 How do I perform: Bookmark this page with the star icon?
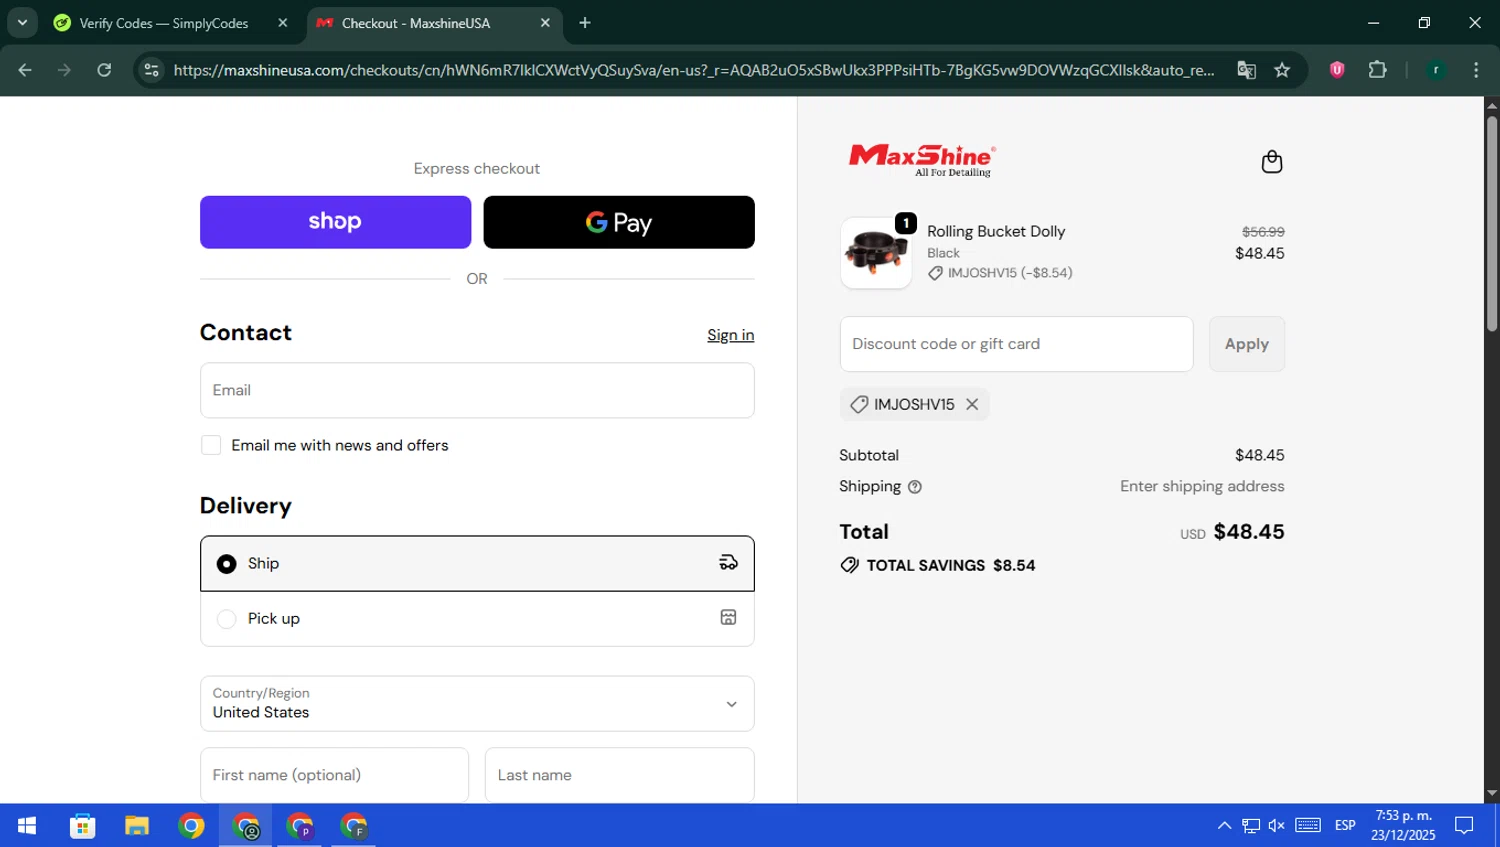[1282, 70]
